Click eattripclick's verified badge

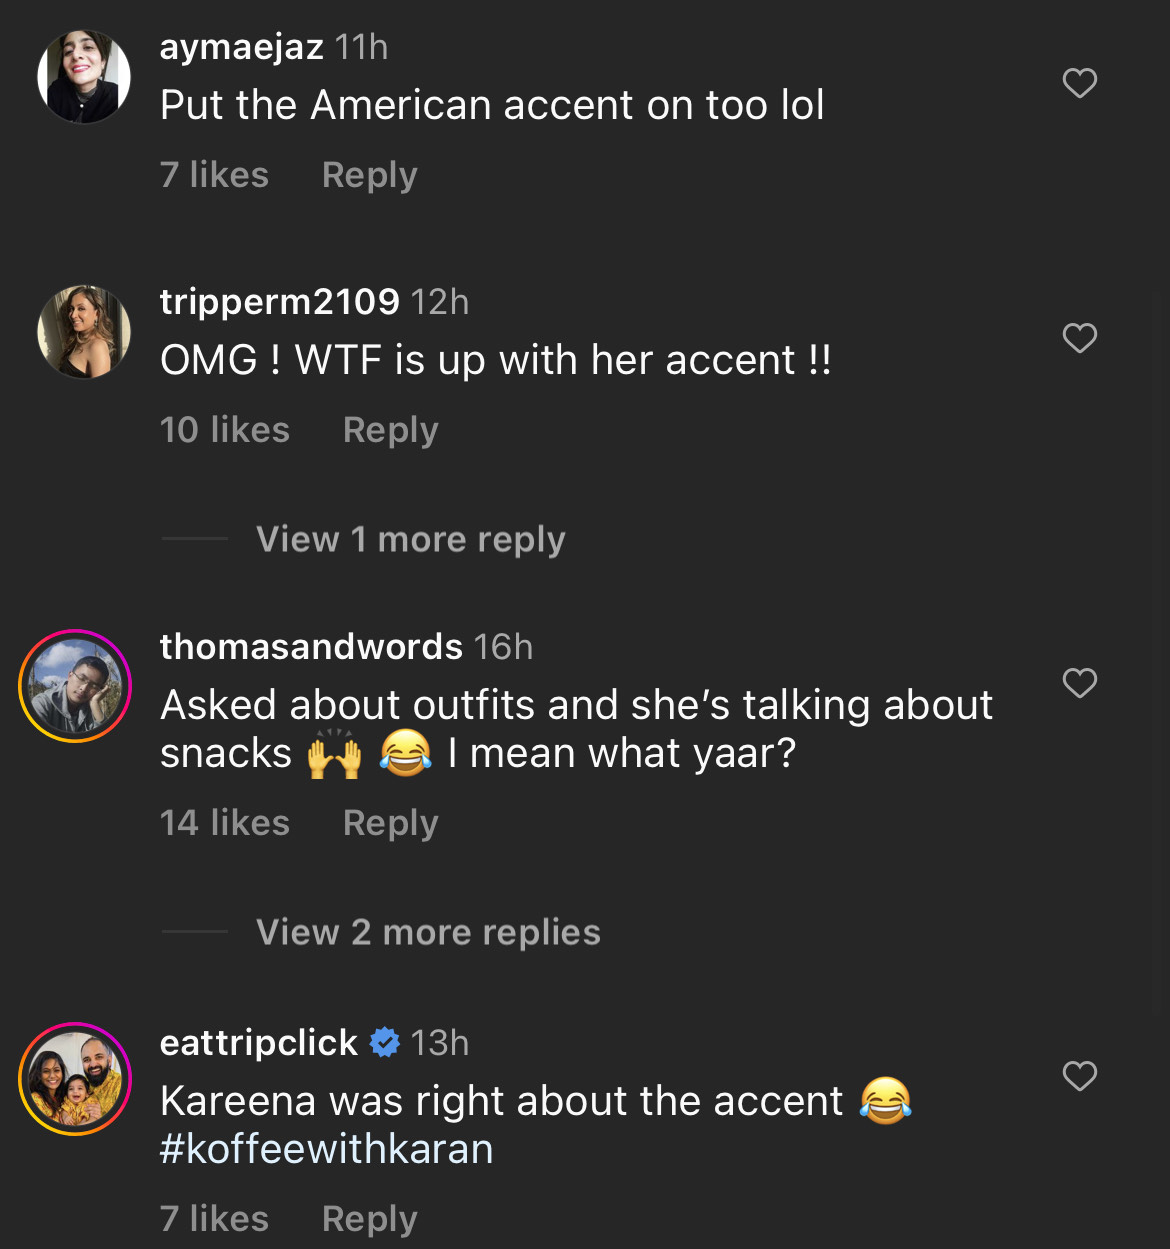[385, 1042]
